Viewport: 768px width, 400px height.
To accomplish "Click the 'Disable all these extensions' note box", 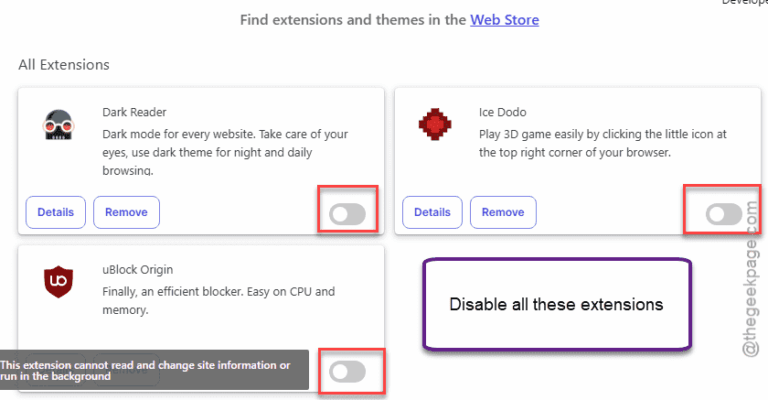I will click(556, 304).
